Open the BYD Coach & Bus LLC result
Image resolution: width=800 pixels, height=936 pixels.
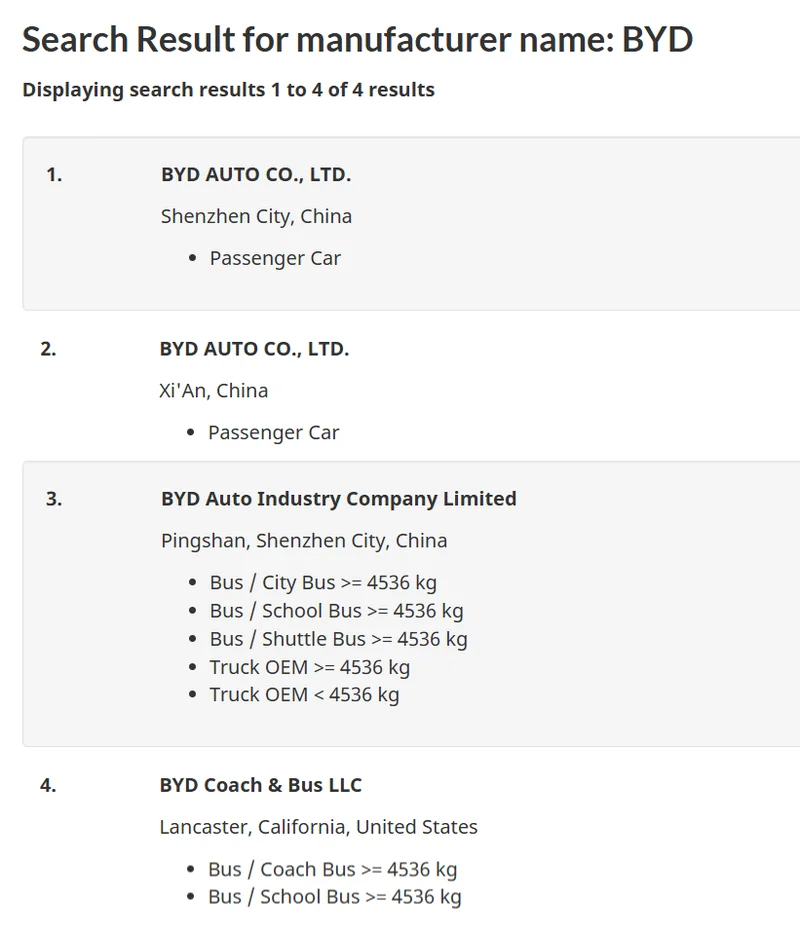coord(260,785)
